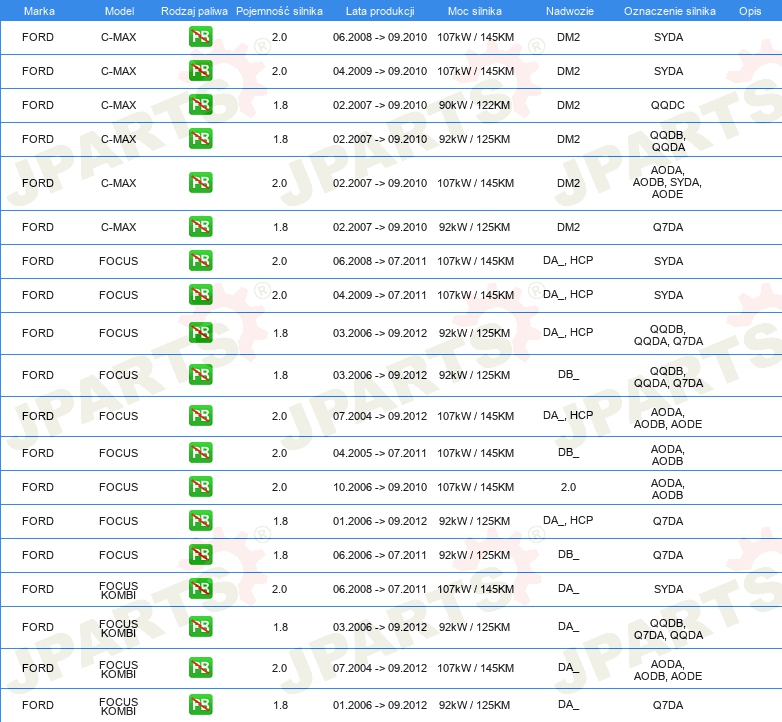This screenshot has height=722, width=782.
Task: Select Q7DA engine cell in C-MAX row
Action: pos(668,227)
